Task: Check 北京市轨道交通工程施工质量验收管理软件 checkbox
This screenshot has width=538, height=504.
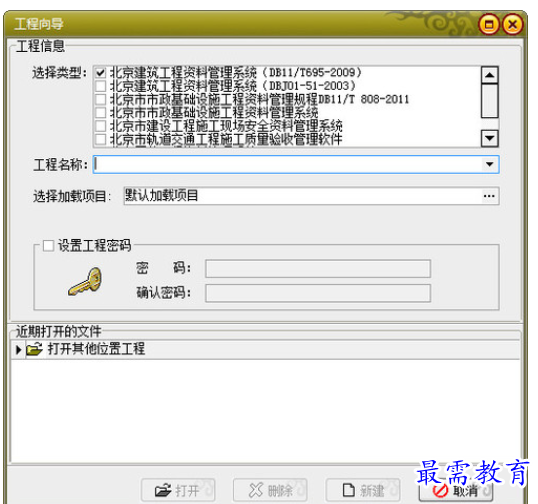Action: click(101, 139)
